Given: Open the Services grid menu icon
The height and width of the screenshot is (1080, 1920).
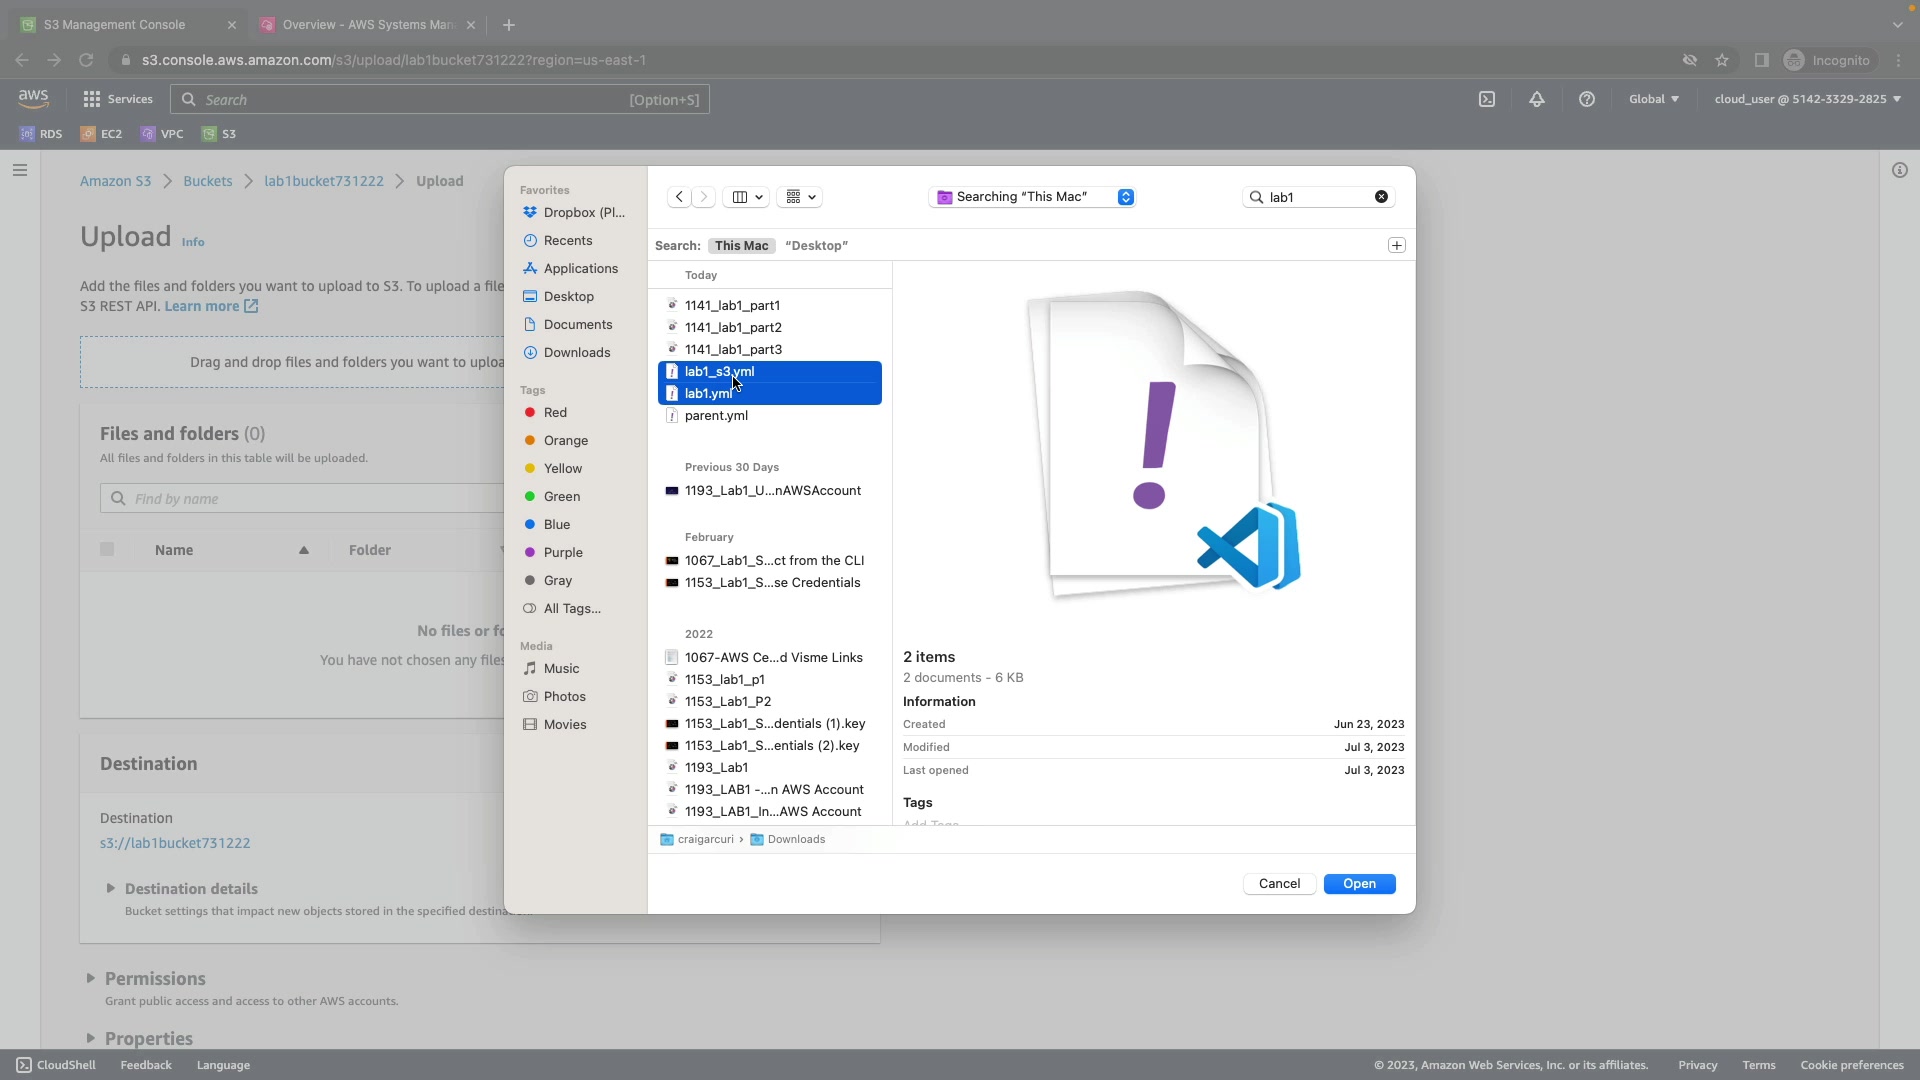Looking at the screenshot, I should (x=92, y=99).
